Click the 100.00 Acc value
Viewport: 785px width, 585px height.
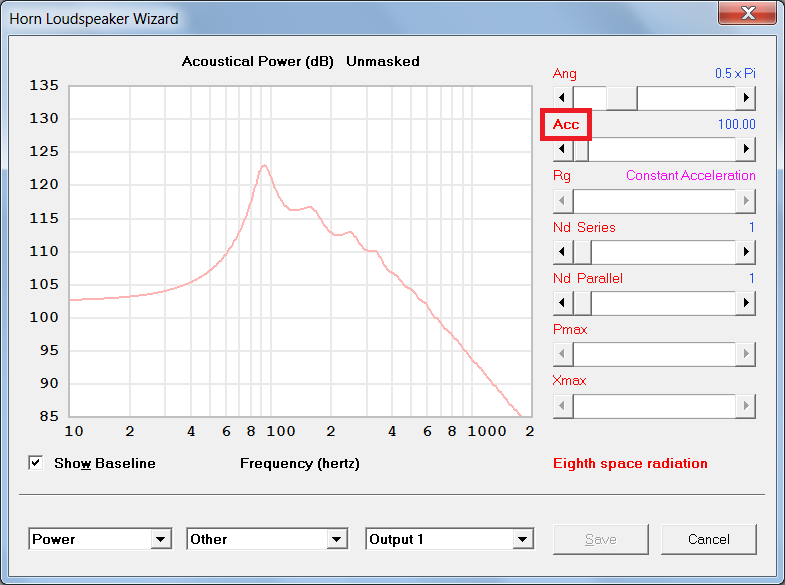[736, 124]
